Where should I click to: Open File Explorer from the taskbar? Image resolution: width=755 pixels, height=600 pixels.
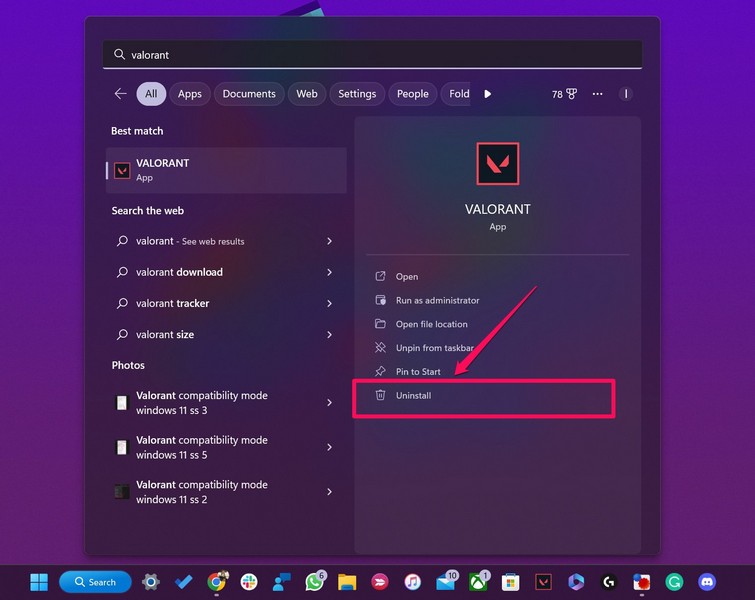[x=347, y=582]
